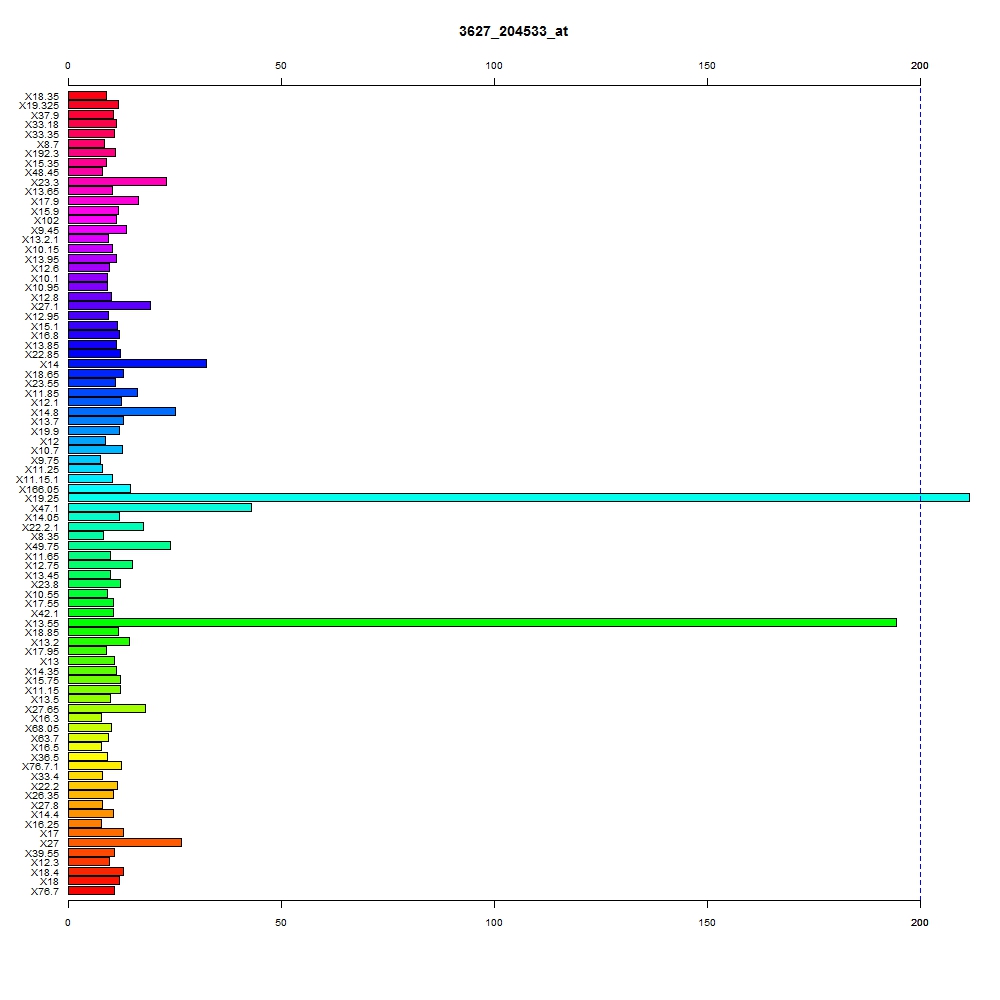Click the row label X19.9
This screenshot has width=1000, height=1000.
[45, 432]
